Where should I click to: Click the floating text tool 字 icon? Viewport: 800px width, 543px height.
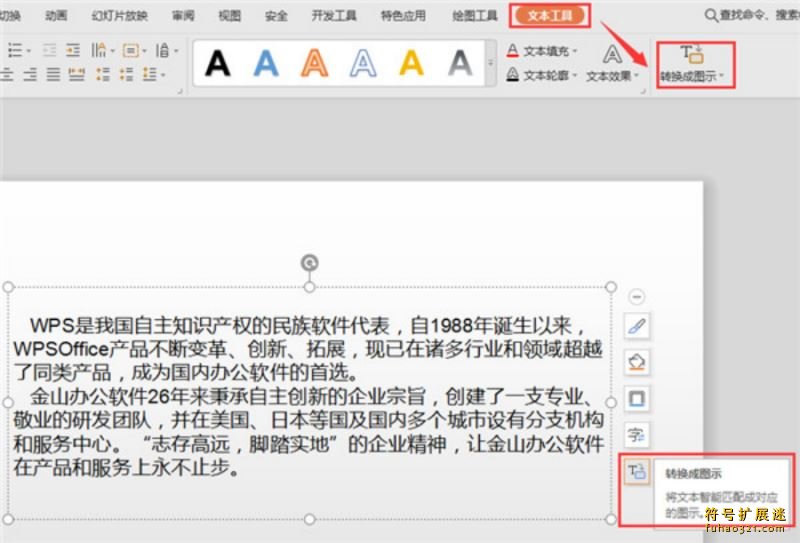coord(637,435)
